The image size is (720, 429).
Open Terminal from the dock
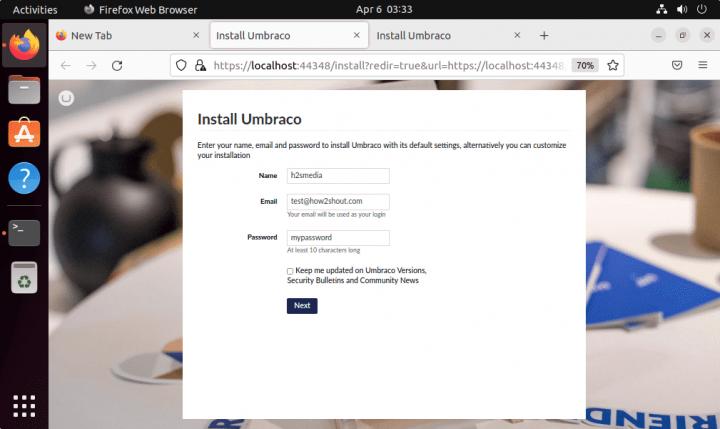pyautogui.click(x=24, y=233)
